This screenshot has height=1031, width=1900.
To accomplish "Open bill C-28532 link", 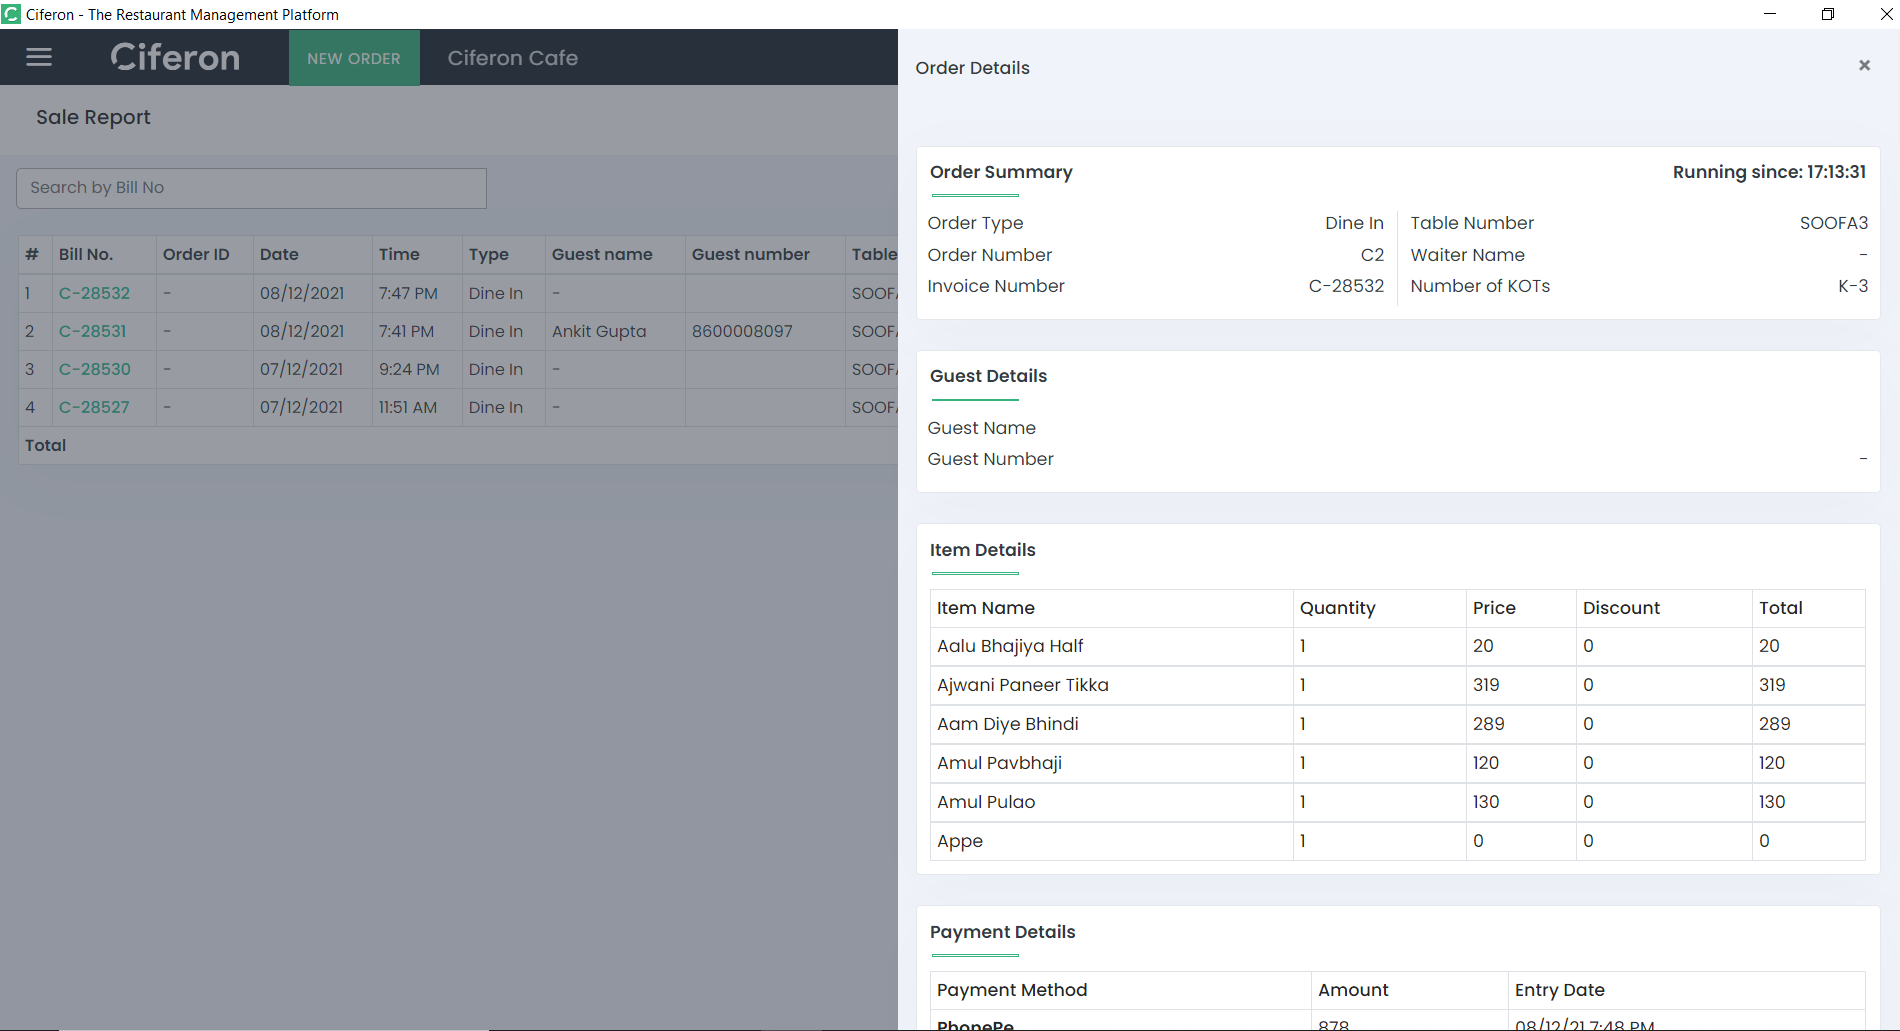I will point(94,293).
